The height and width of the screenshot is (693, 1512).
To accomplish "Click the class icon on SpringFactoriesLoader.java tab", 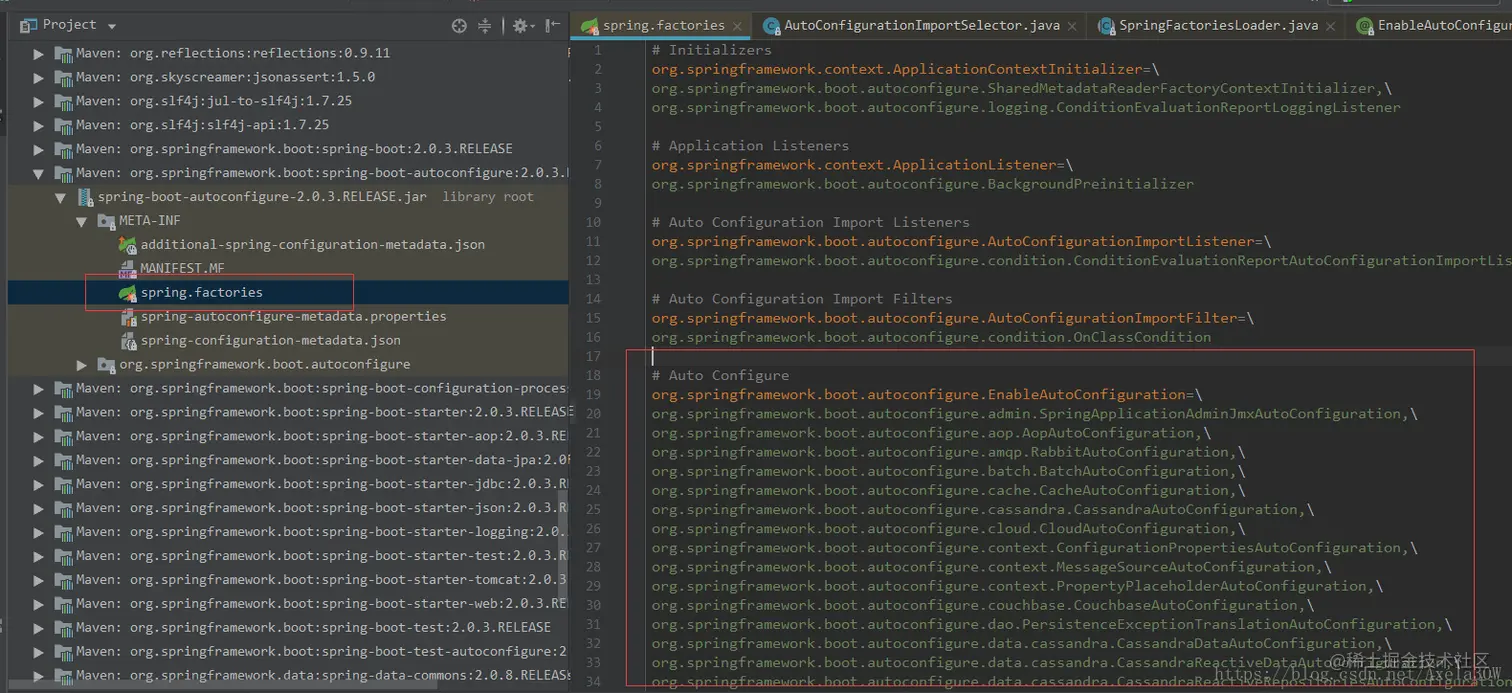I will coord(1106,26).
